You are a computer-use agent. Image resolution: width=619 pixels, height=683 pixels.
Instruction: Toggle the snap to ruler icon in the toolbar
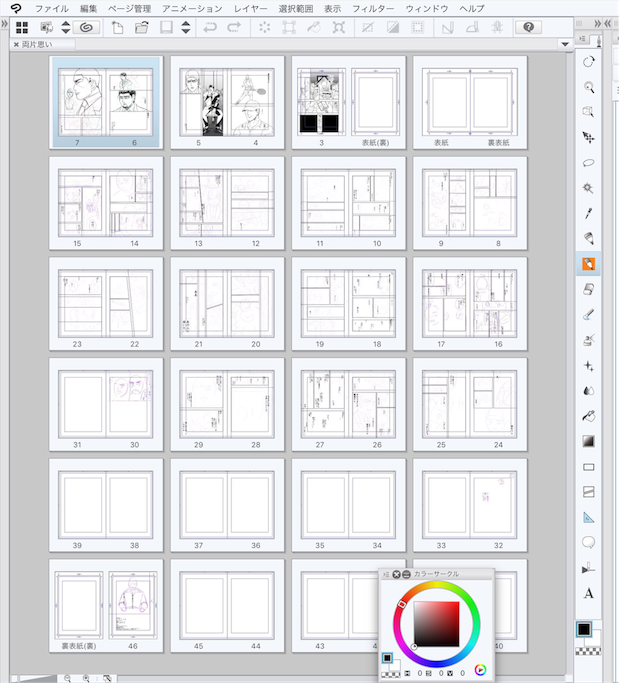[x=447, y=27]
